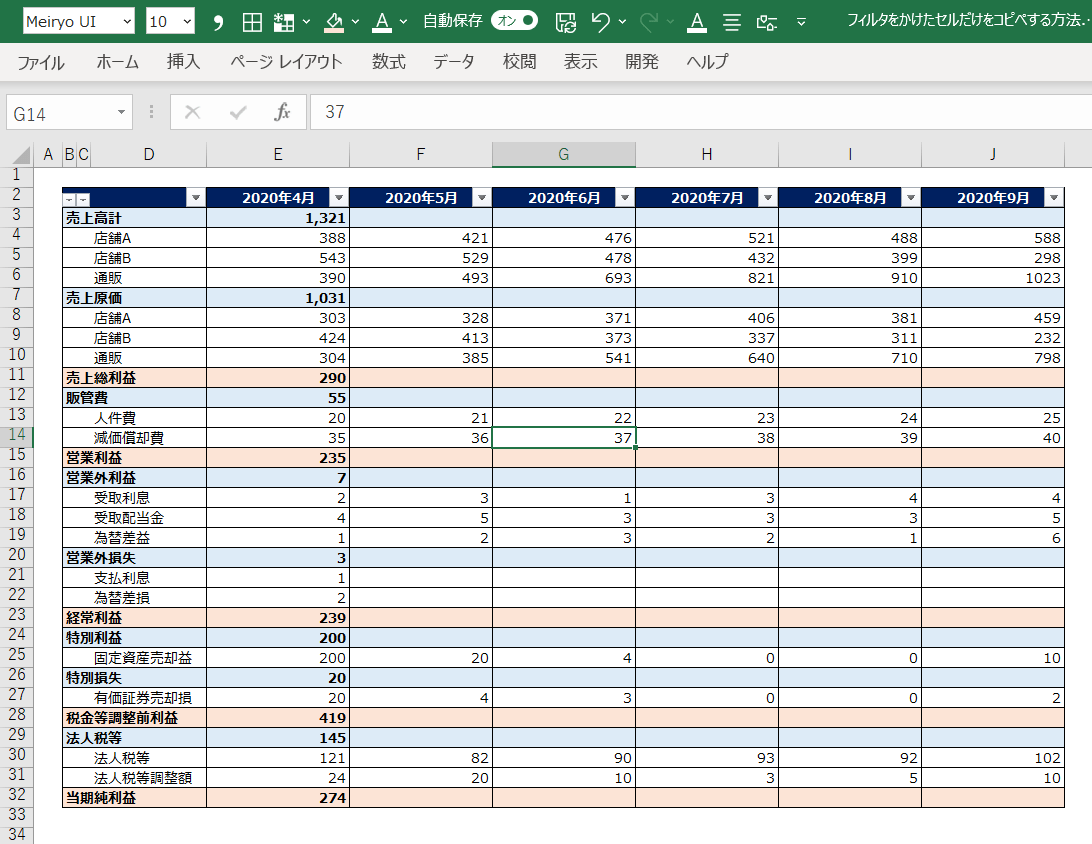
Task: Click the Insert Cells icon
Action: point(283,20)
